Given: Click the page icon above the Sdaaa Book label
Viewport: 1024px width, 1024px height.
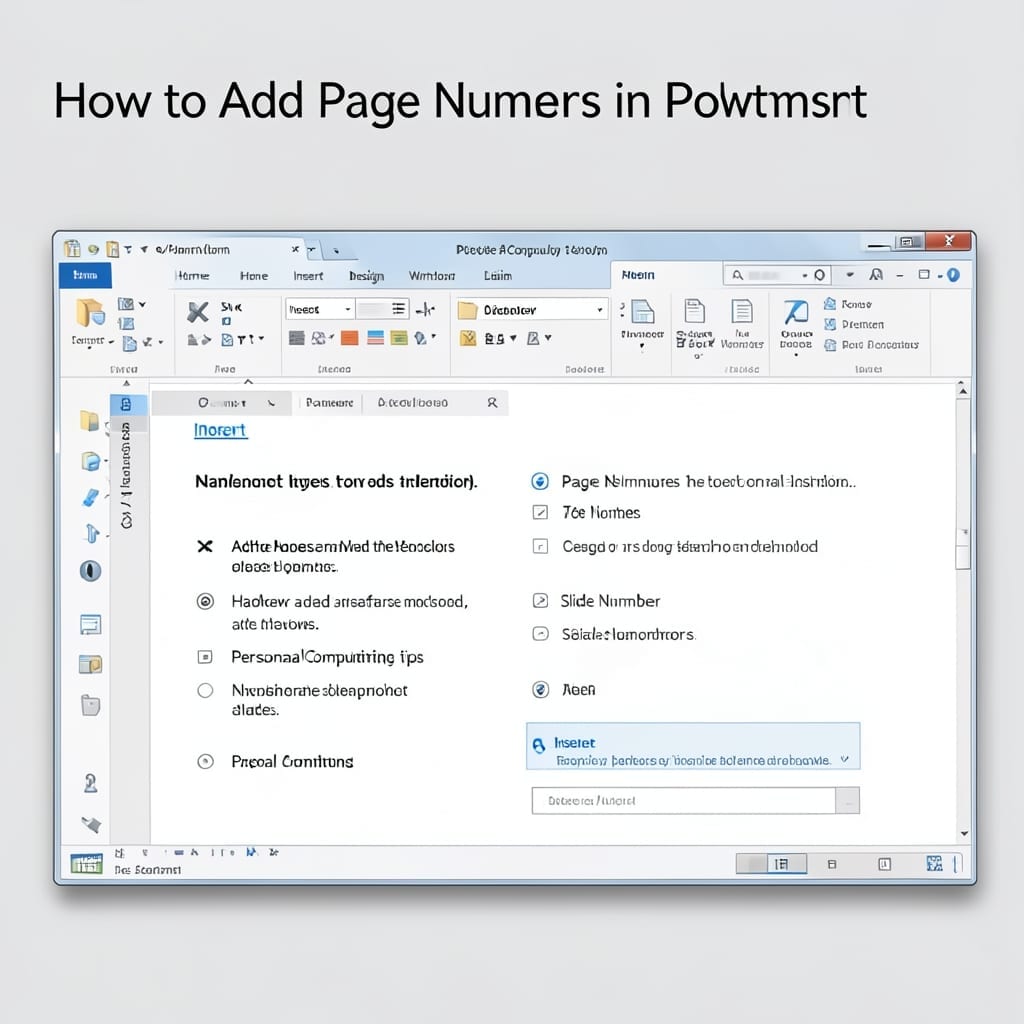Looking at the screenshot, I should 694,312.
